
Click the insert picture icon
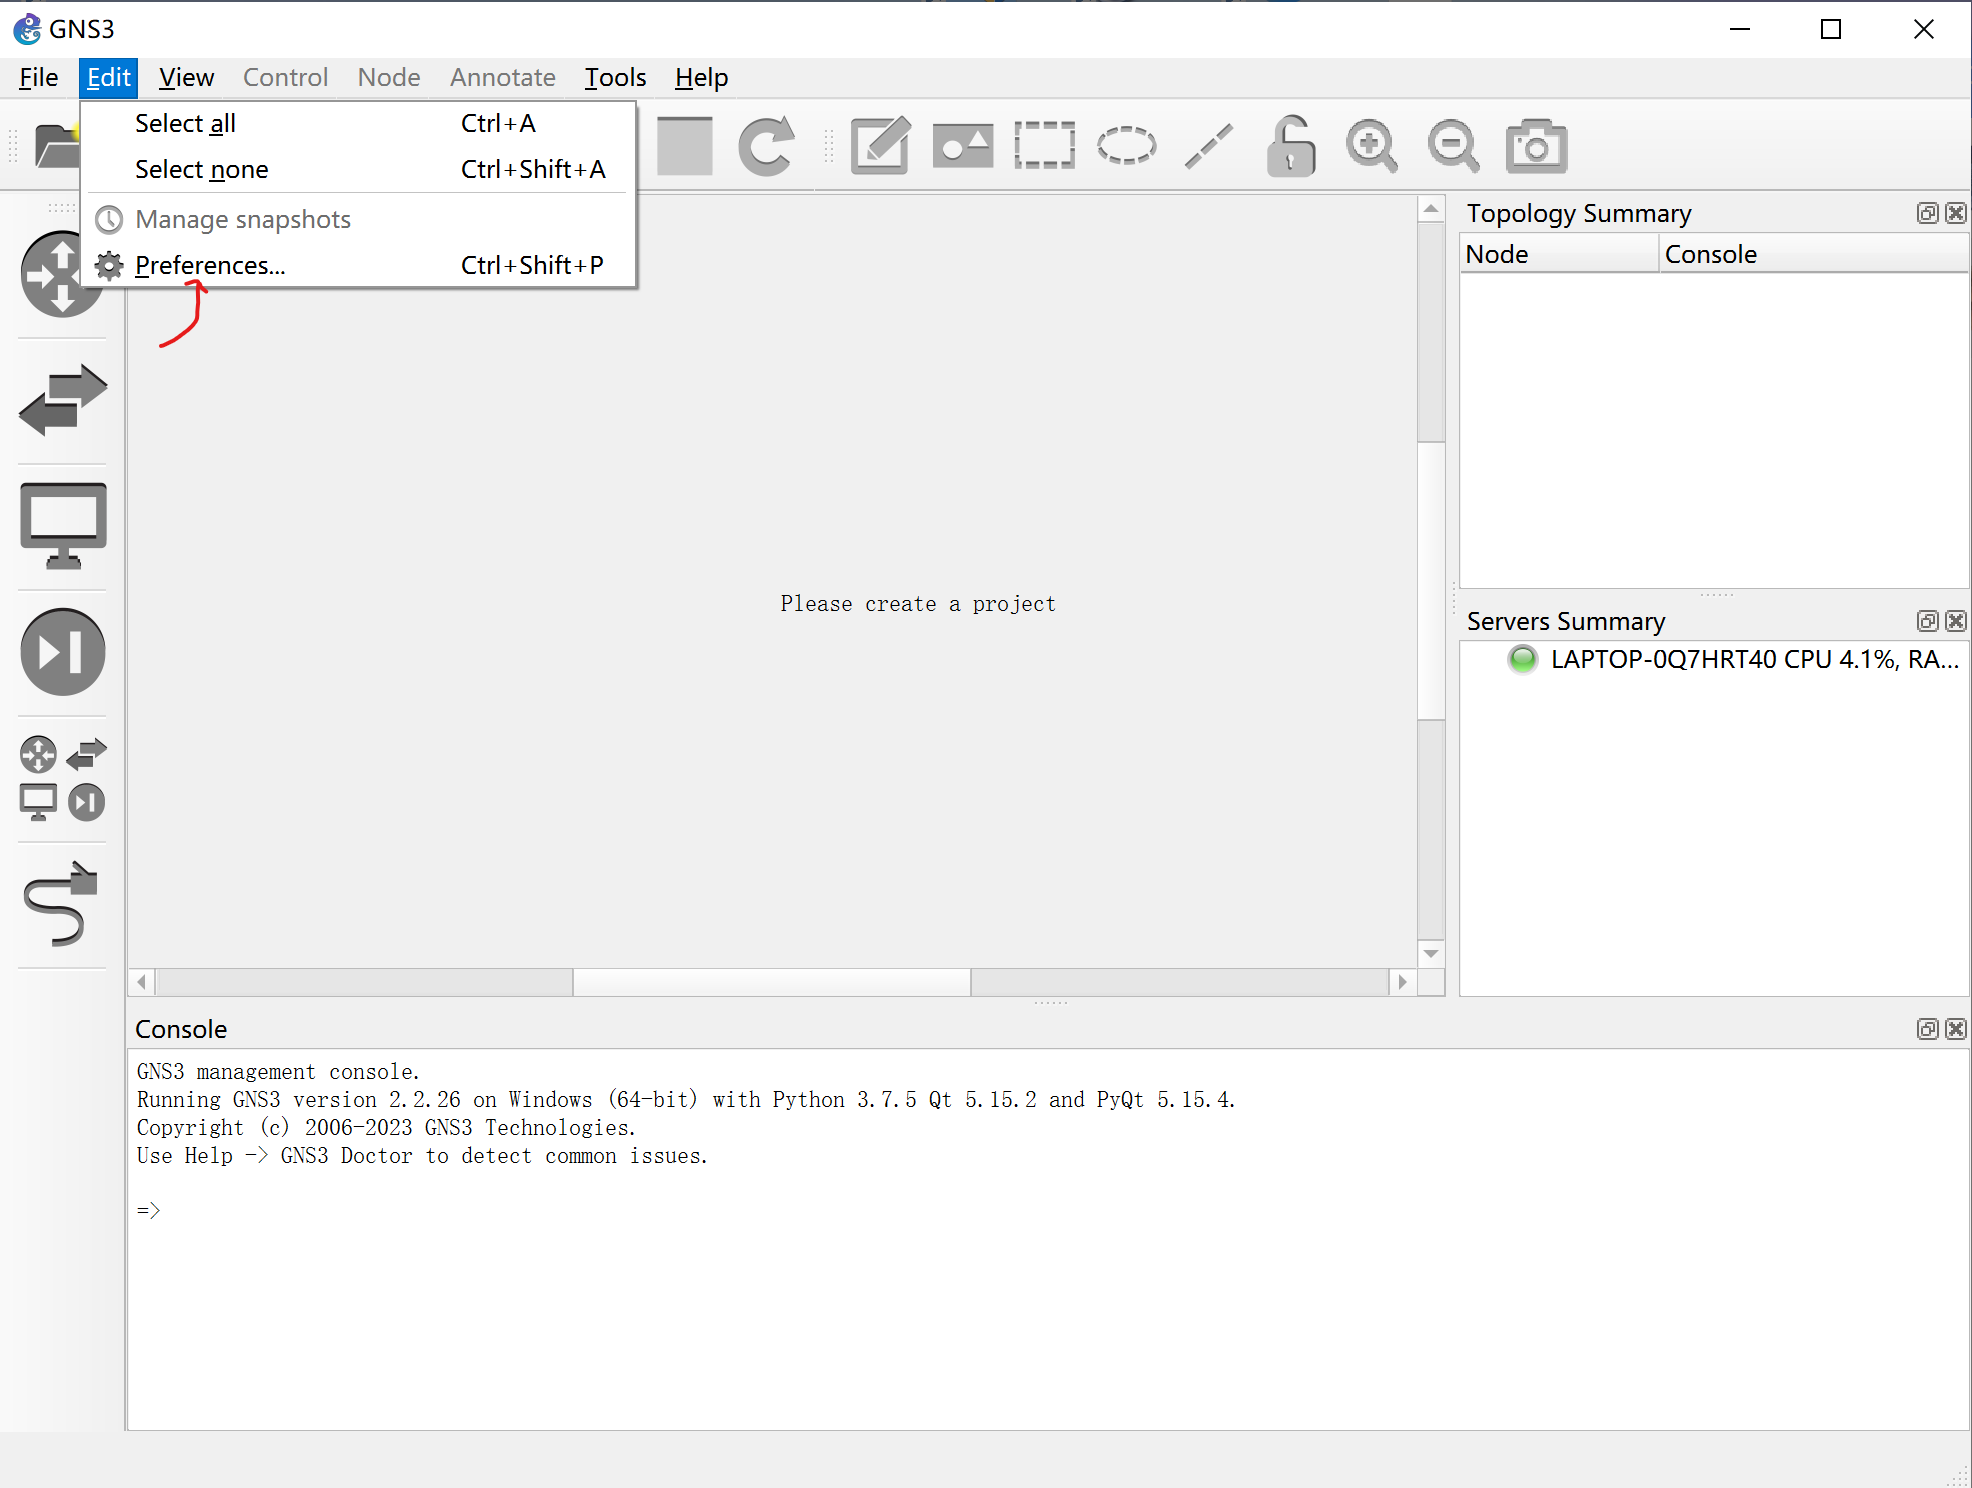click(x=962, y=146)
